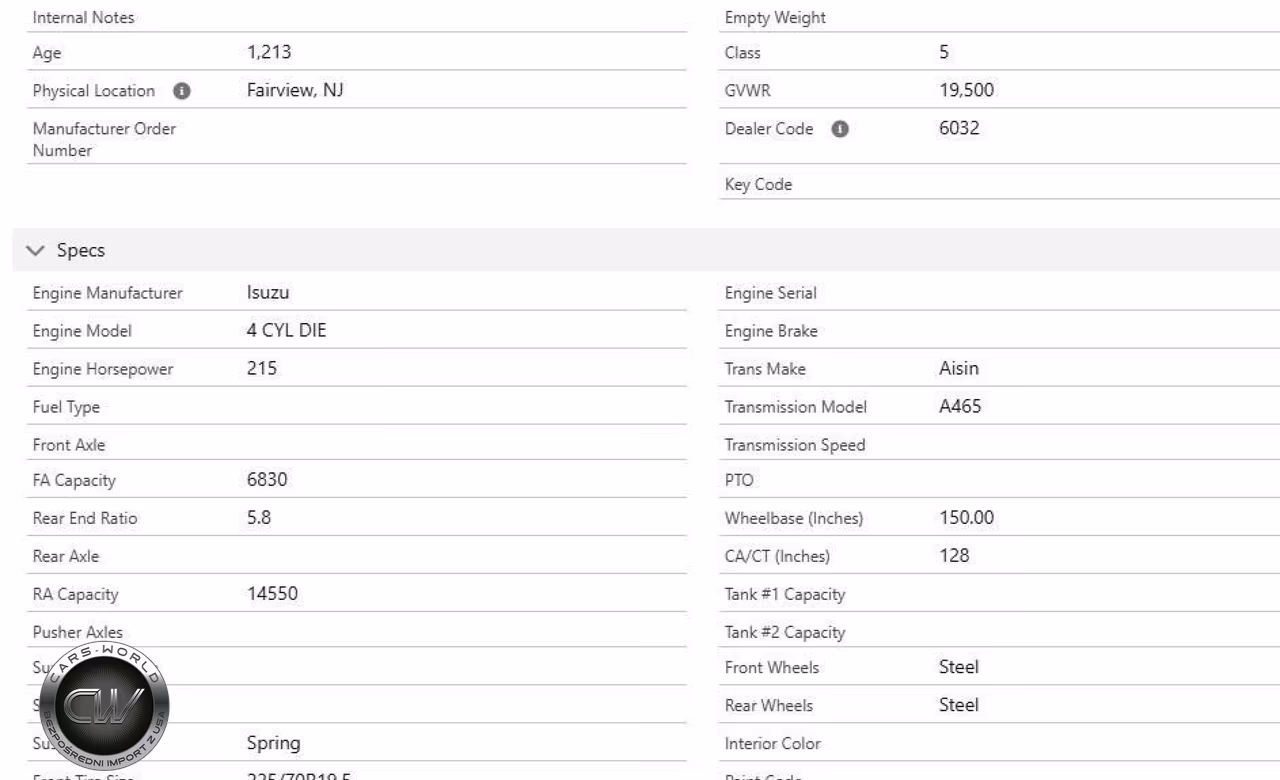Select the suspension value Spring
Image resolution: width=1280 pixels, height=780 pixels.
click(x=274, y=744)
